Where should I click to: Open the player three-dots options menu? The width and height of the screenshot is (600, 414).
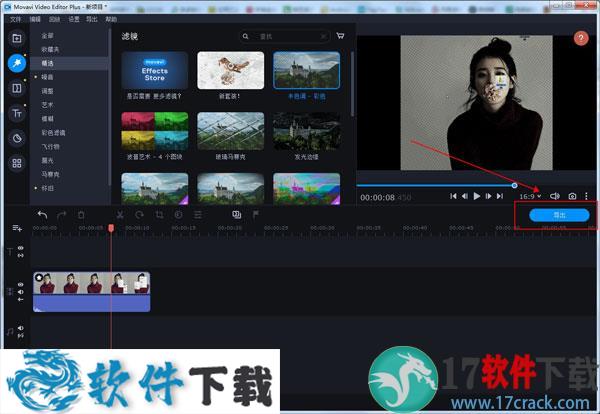click(x=586, y=196)
